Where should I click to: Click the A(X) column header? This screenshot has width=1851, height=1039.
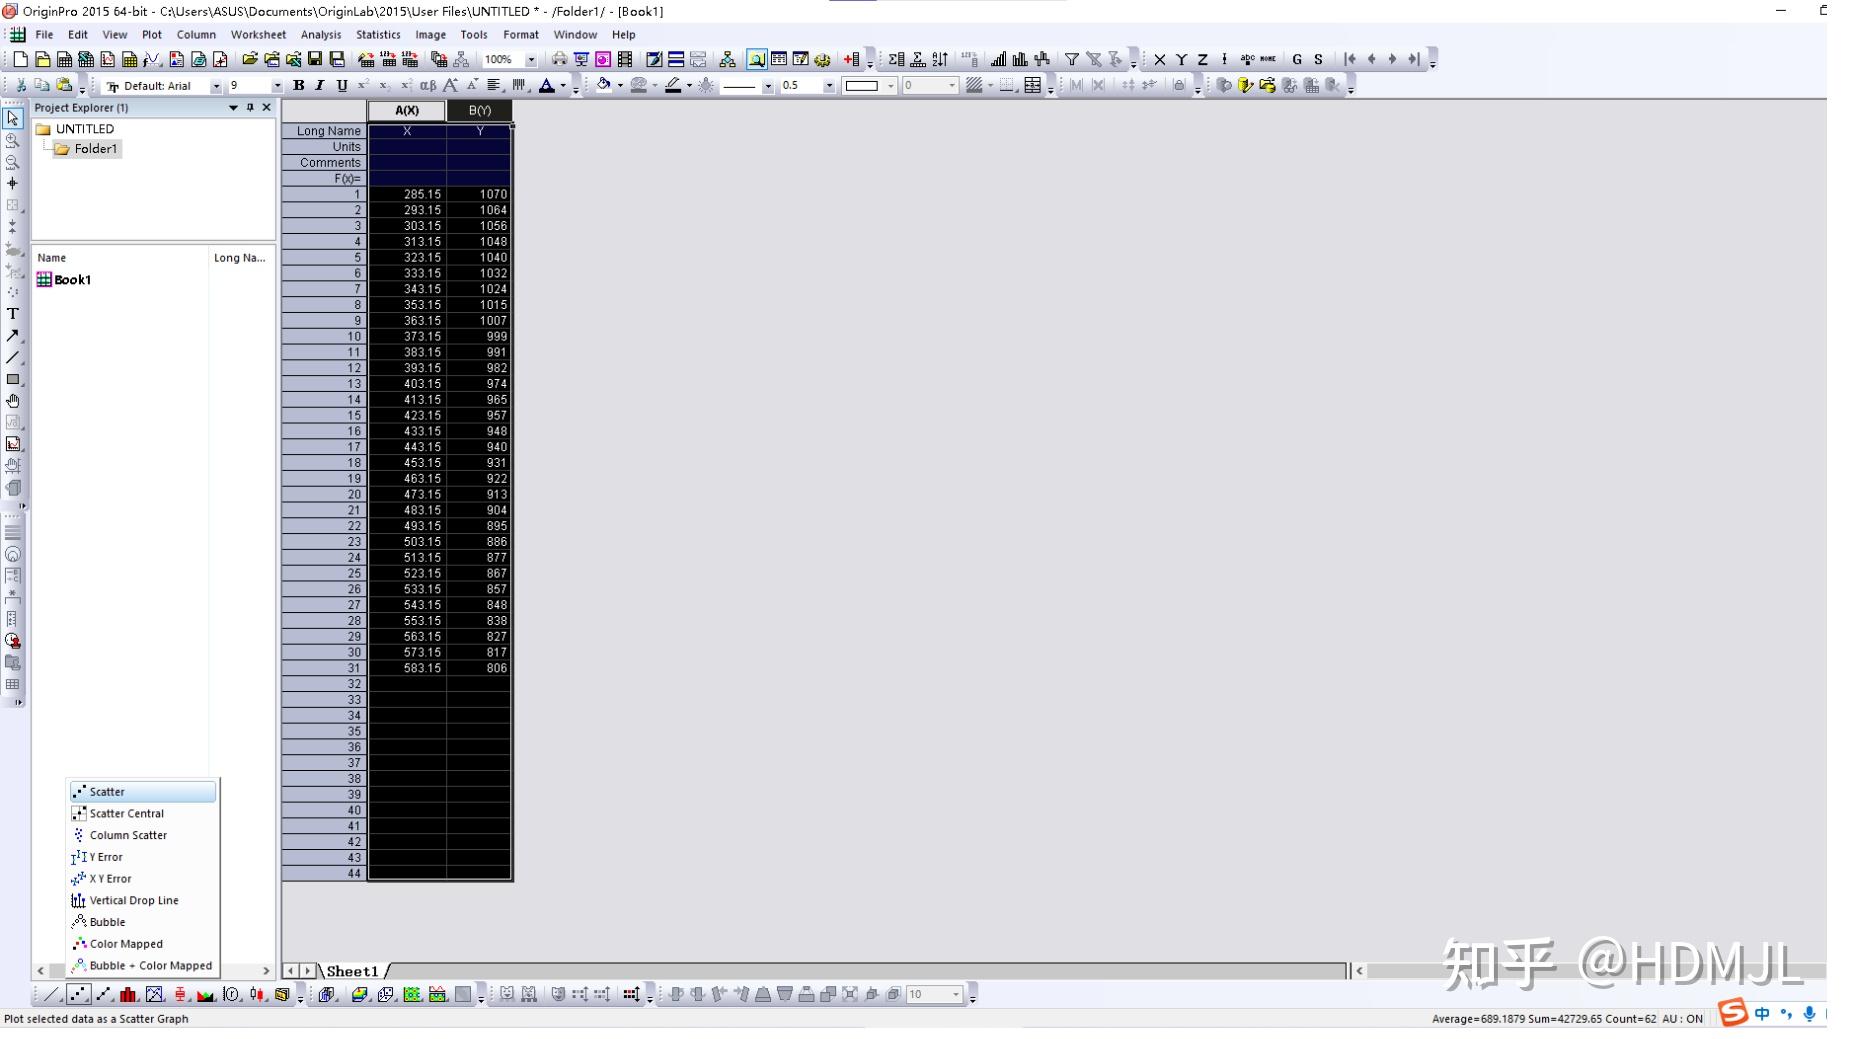407,111
